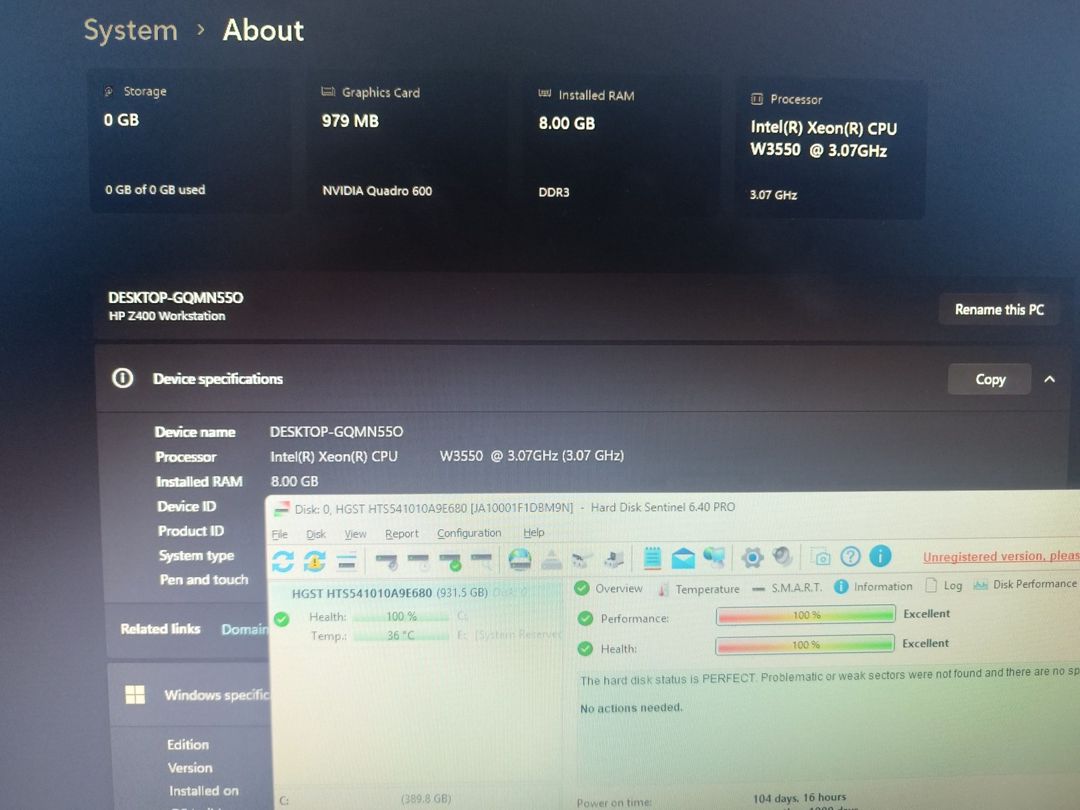Viewport: 1080px width, 810px height.
Task: Click the Processor card showing Xeon W3550
Action: point(829,147)
